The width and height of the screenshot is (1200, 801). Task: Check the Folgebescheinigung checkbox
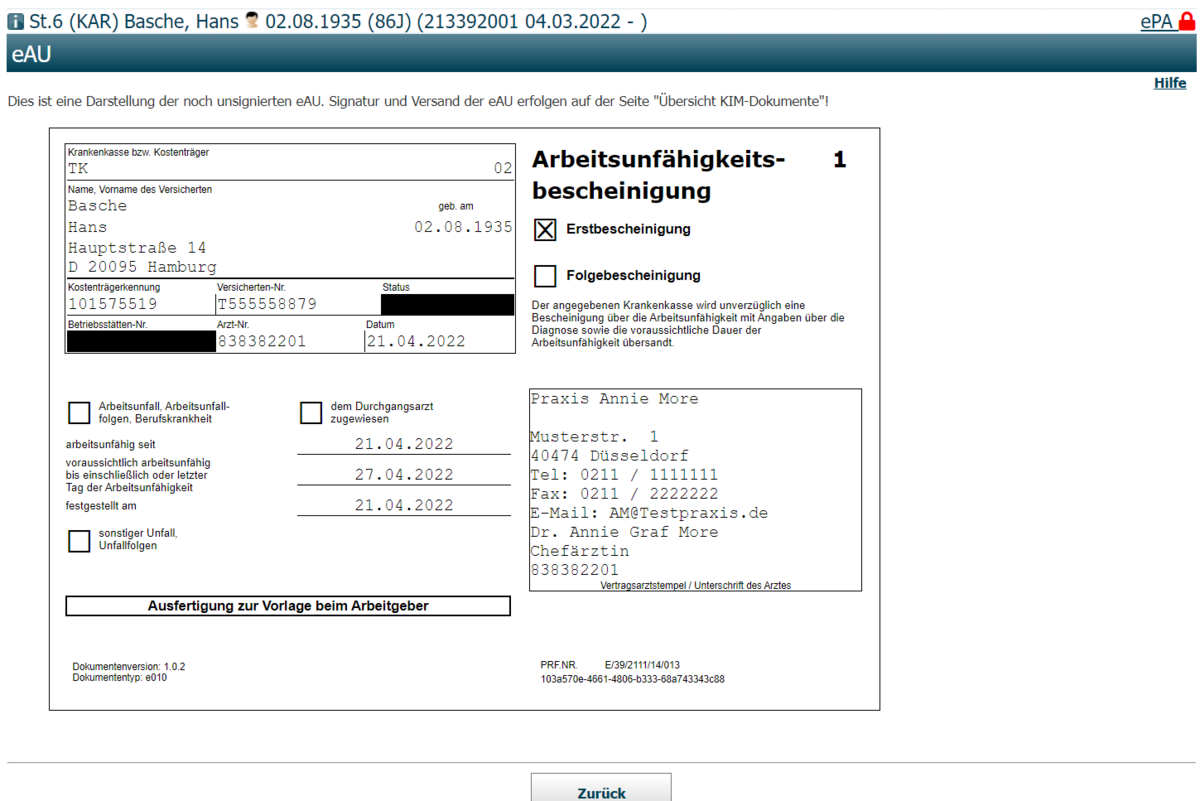click(x=545, y=276)
